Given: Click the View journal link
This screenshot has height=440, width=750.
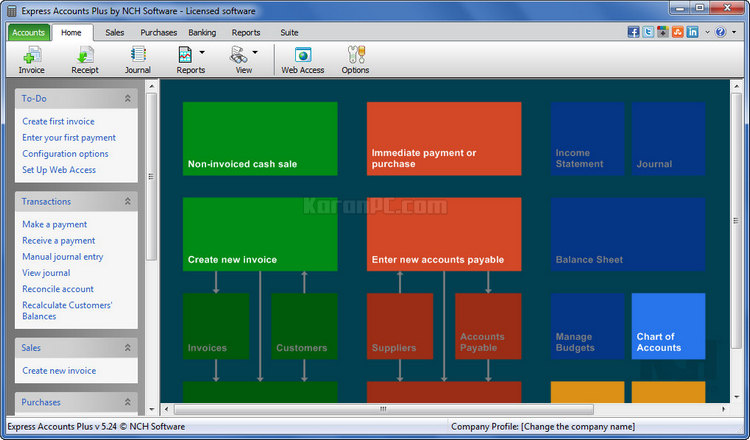Looking at the screenshot, I should [46, 273].
